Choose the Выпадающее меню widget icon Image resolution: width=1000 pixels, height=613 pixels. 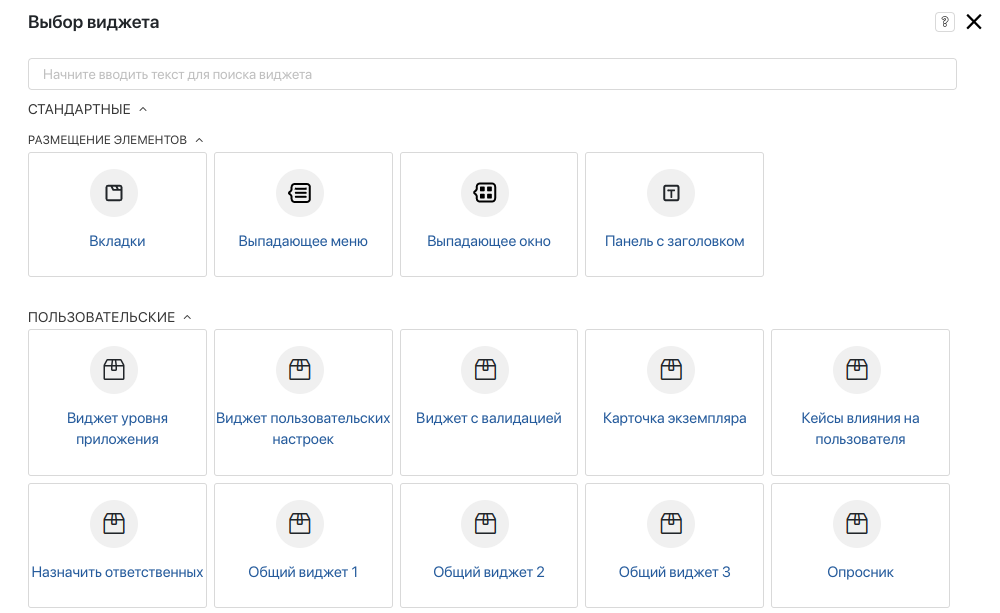300,193
